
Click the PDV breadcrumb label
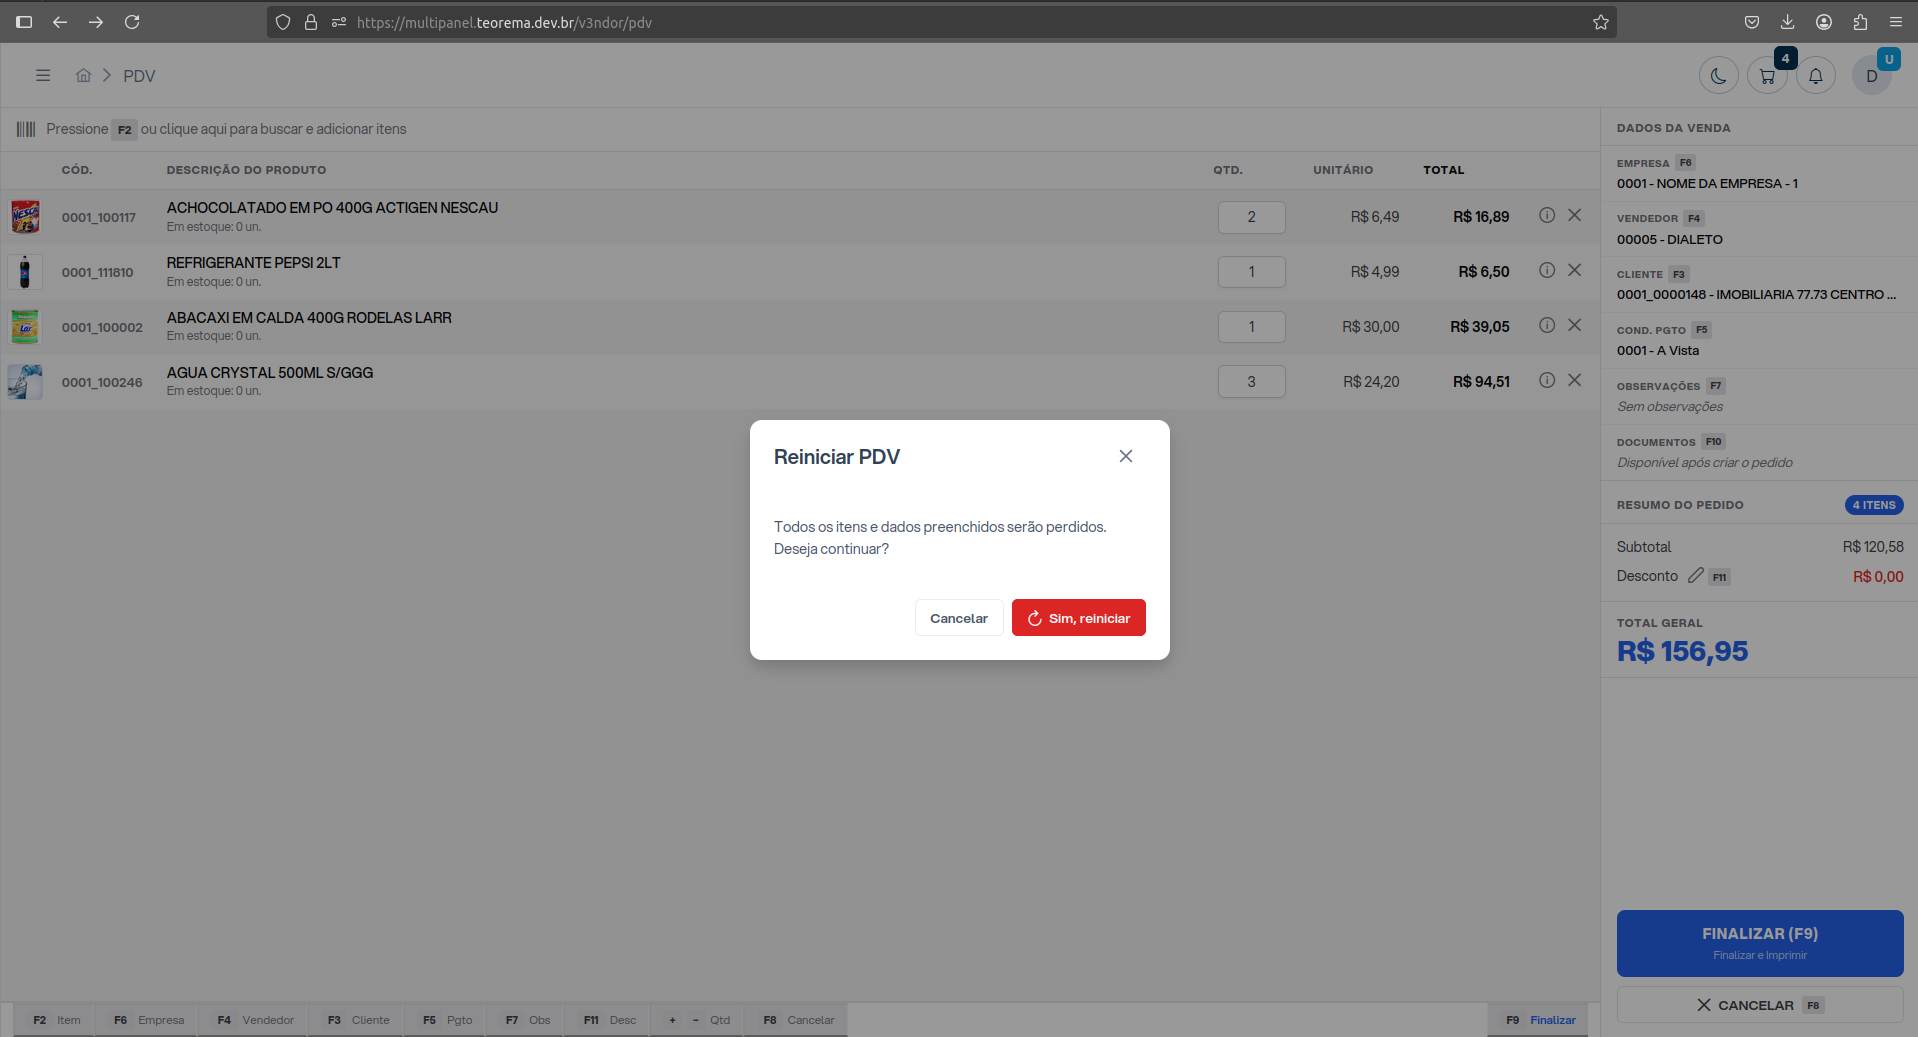pyautogui.click(x=139, y=76)
